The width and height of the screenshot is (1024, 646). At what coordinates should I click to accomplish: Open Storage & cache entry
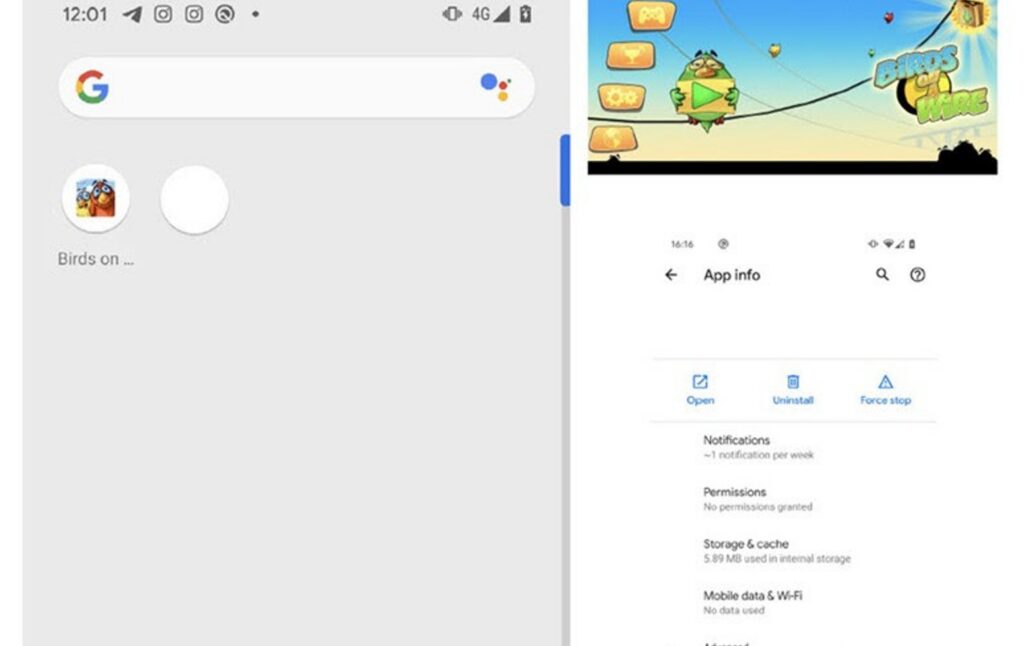click(x=794, y=551)
